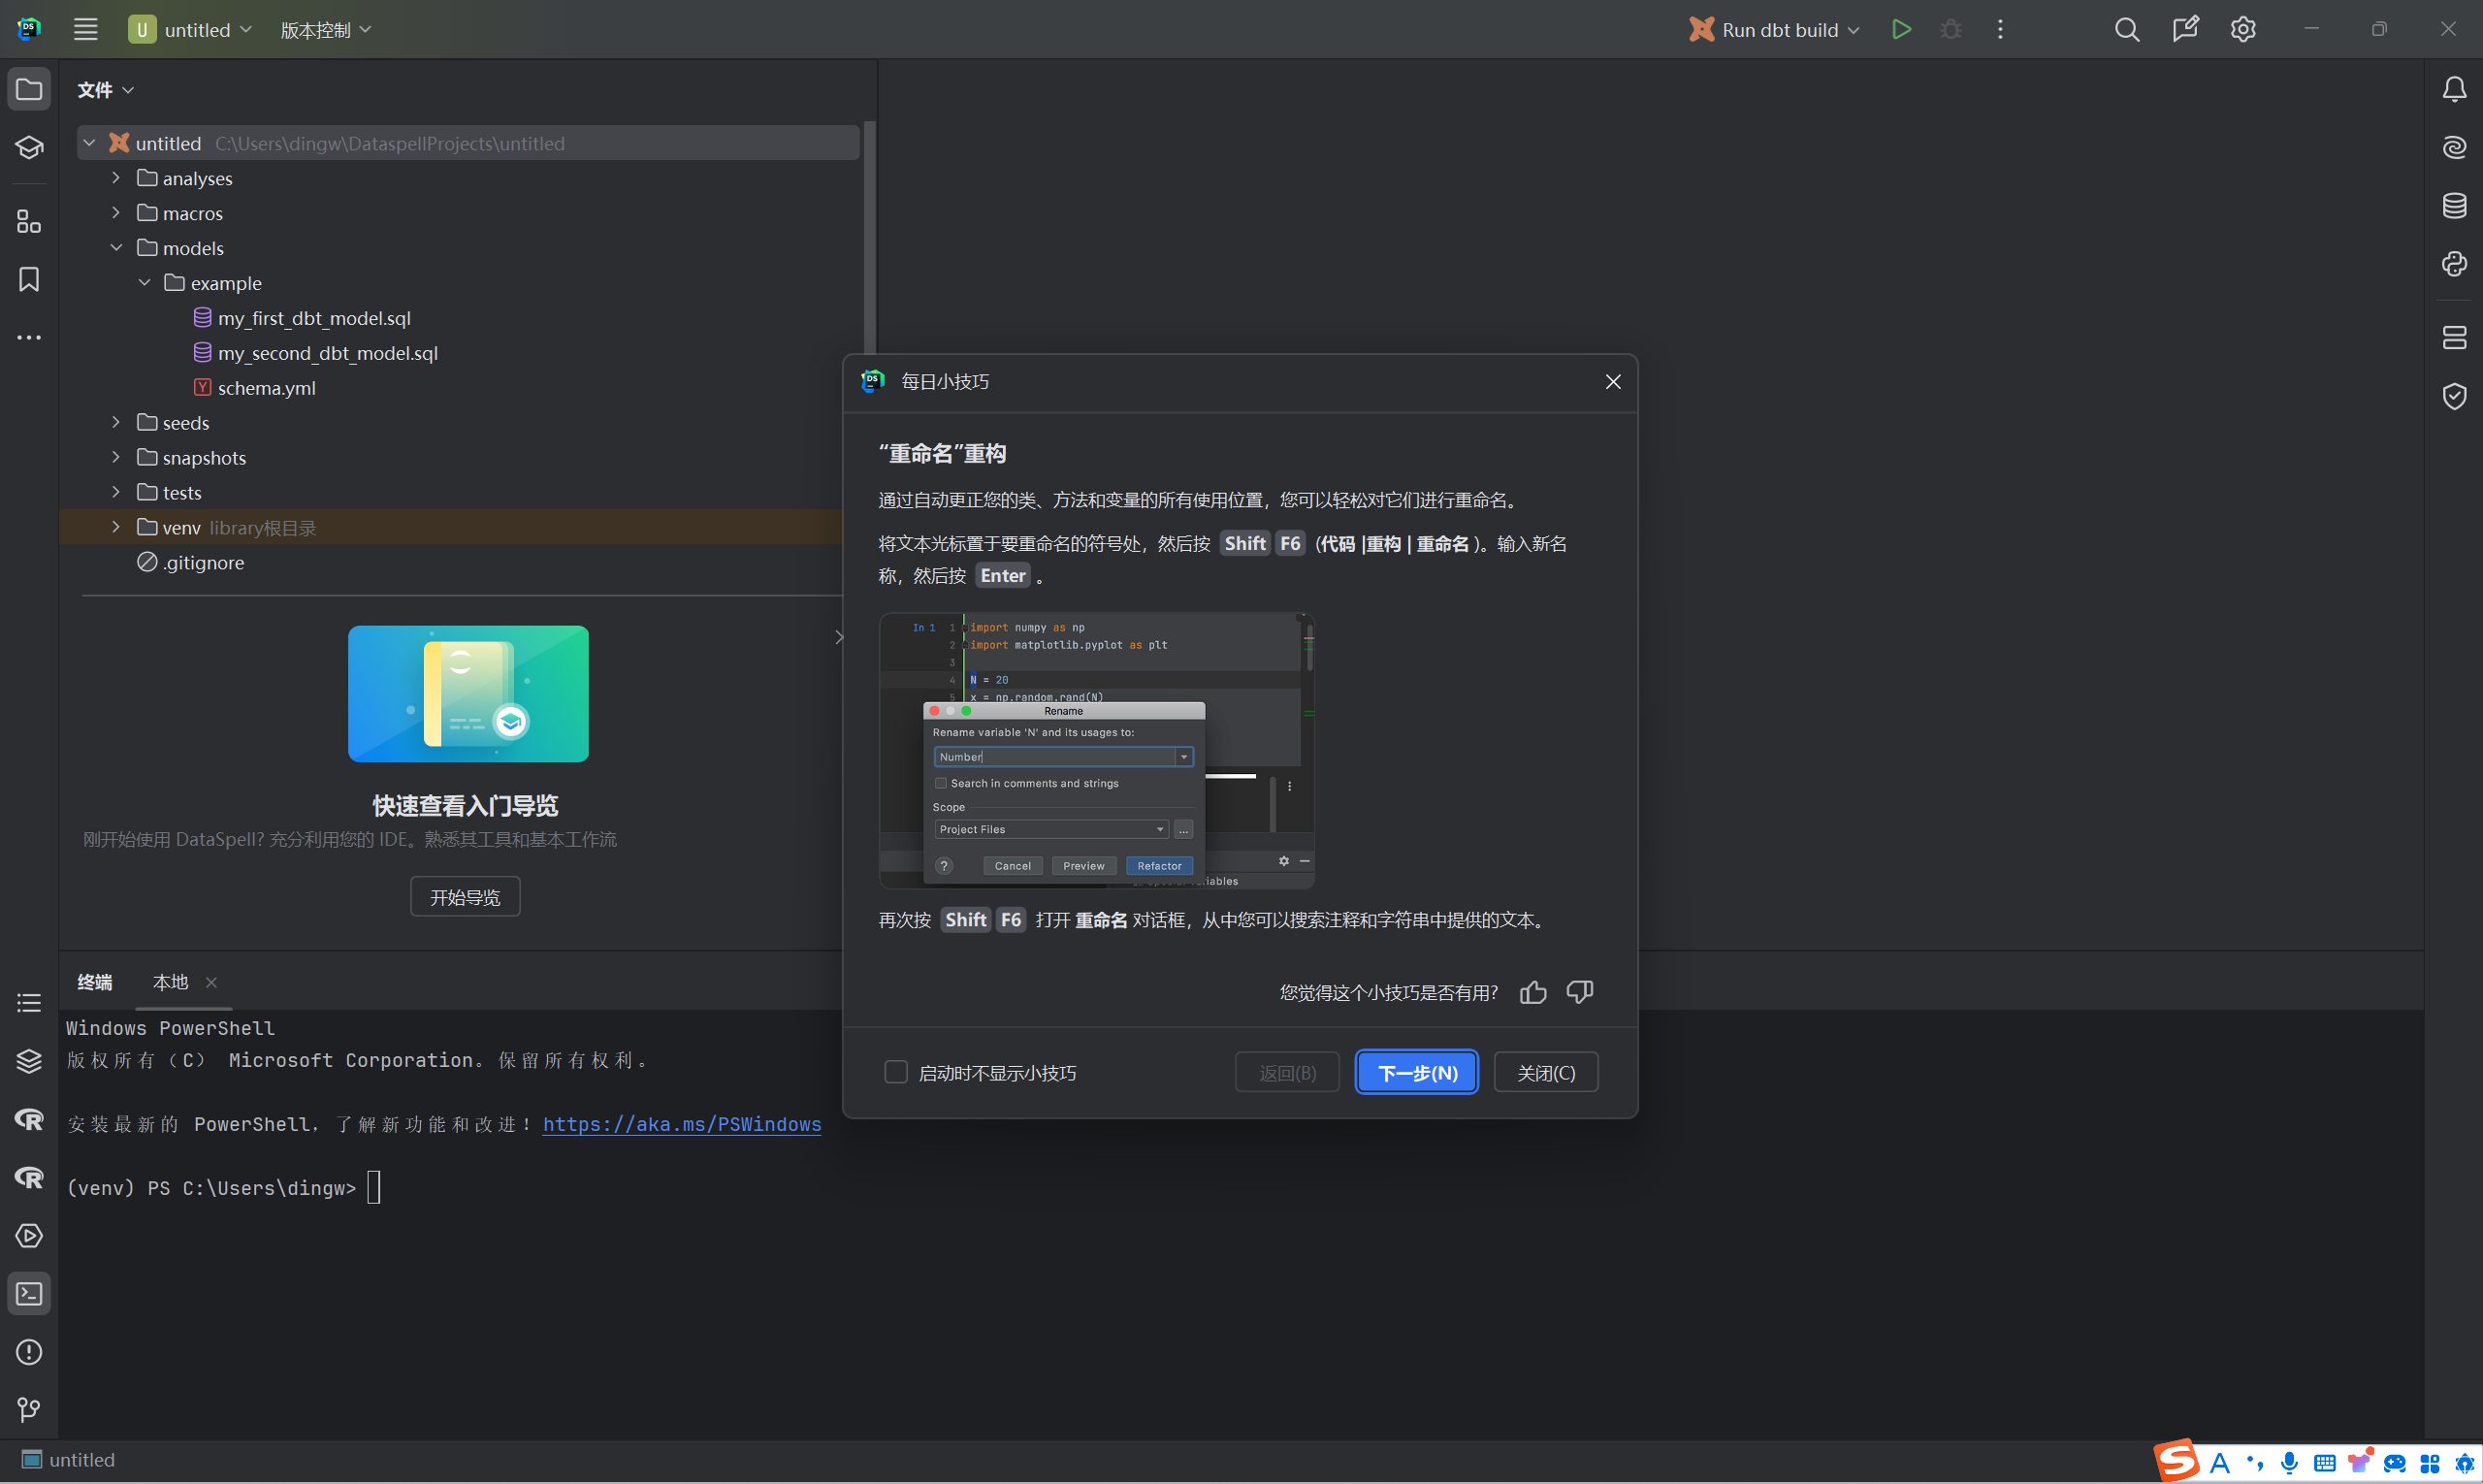The image size is (2483, 1484).
Task: Click the 下一步(N) button
Action: click(x=1416, y=1073)
